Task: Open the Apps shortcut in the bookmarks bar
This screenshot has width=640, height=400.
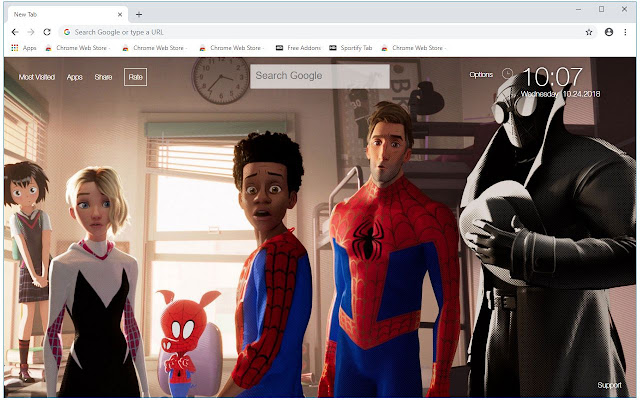Action: click(24, 48)
